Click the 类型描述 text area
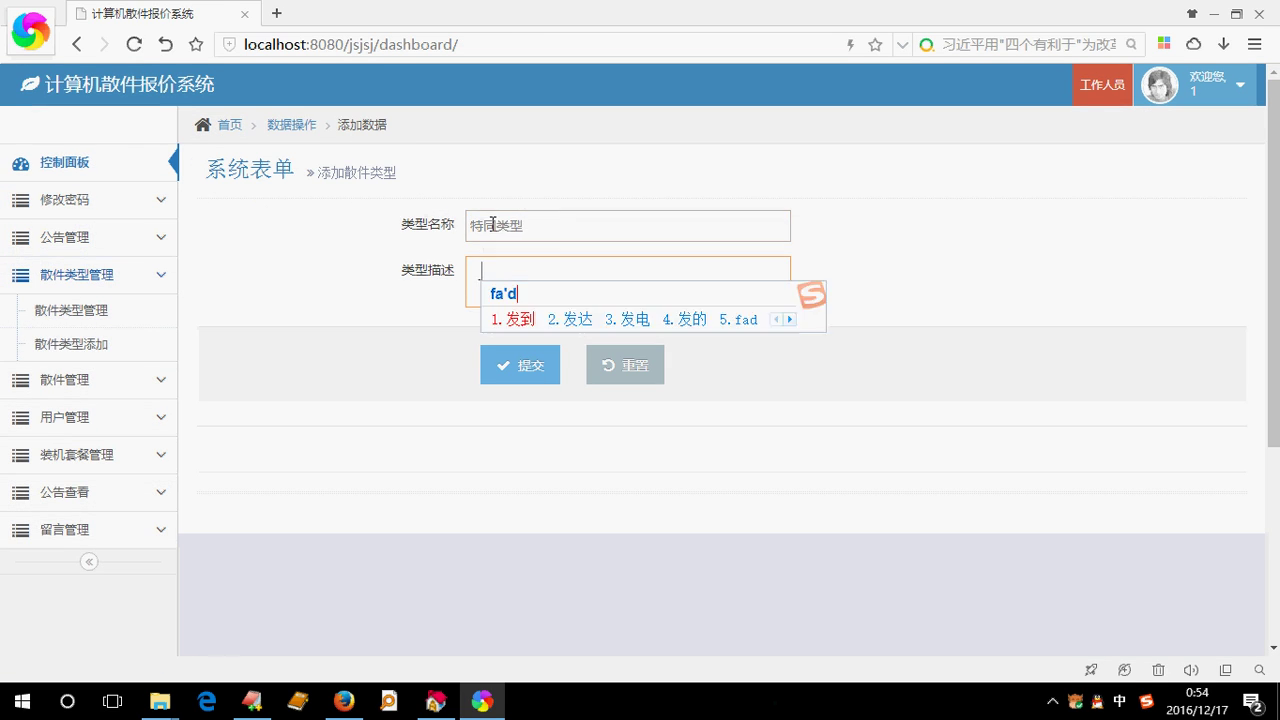Image resolution: width=1280 pixels, height=720 pixels. (628, 282)
